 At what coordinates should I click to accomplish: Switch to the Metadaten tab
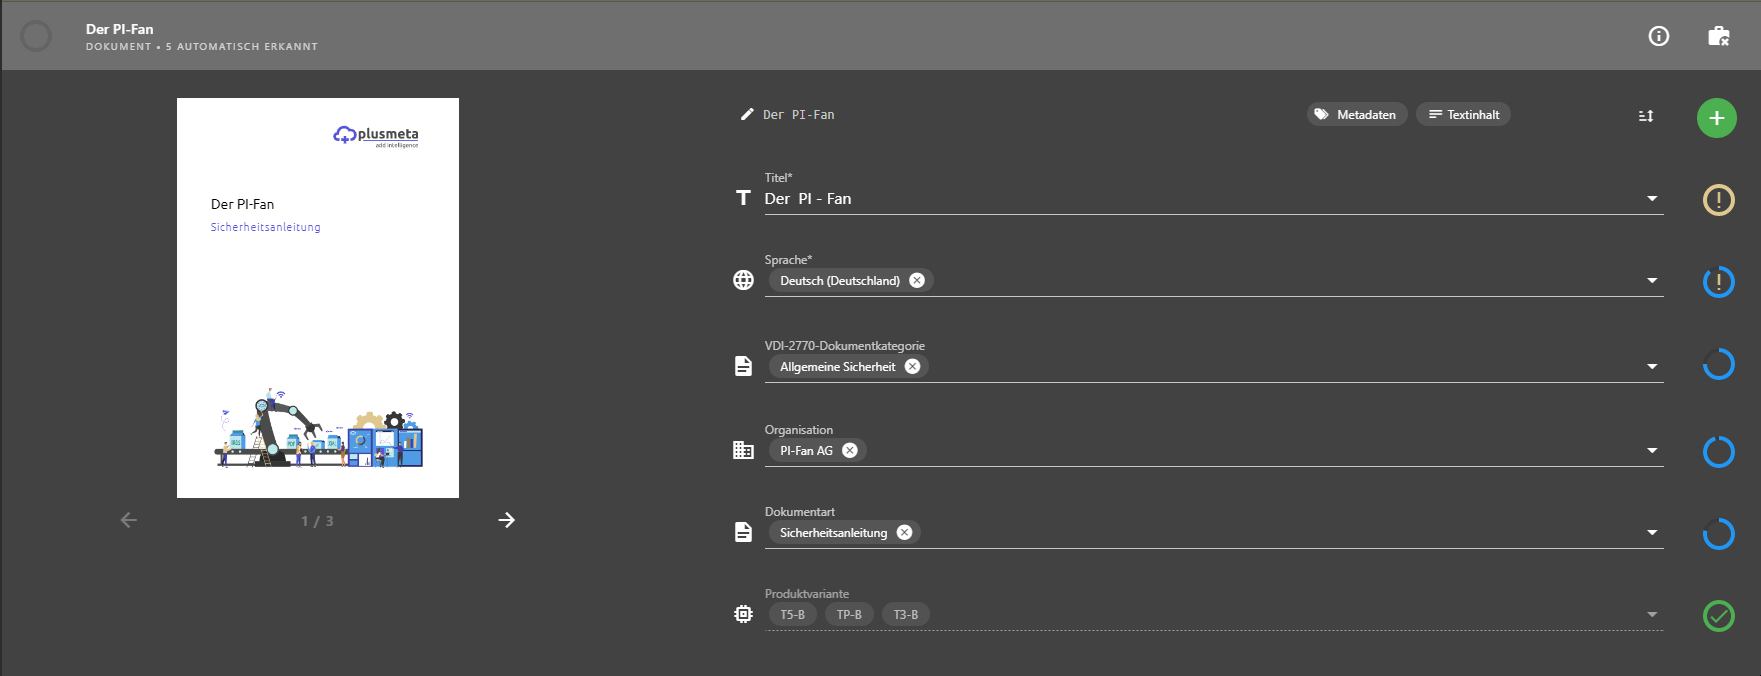click(x=1357, y=114)
